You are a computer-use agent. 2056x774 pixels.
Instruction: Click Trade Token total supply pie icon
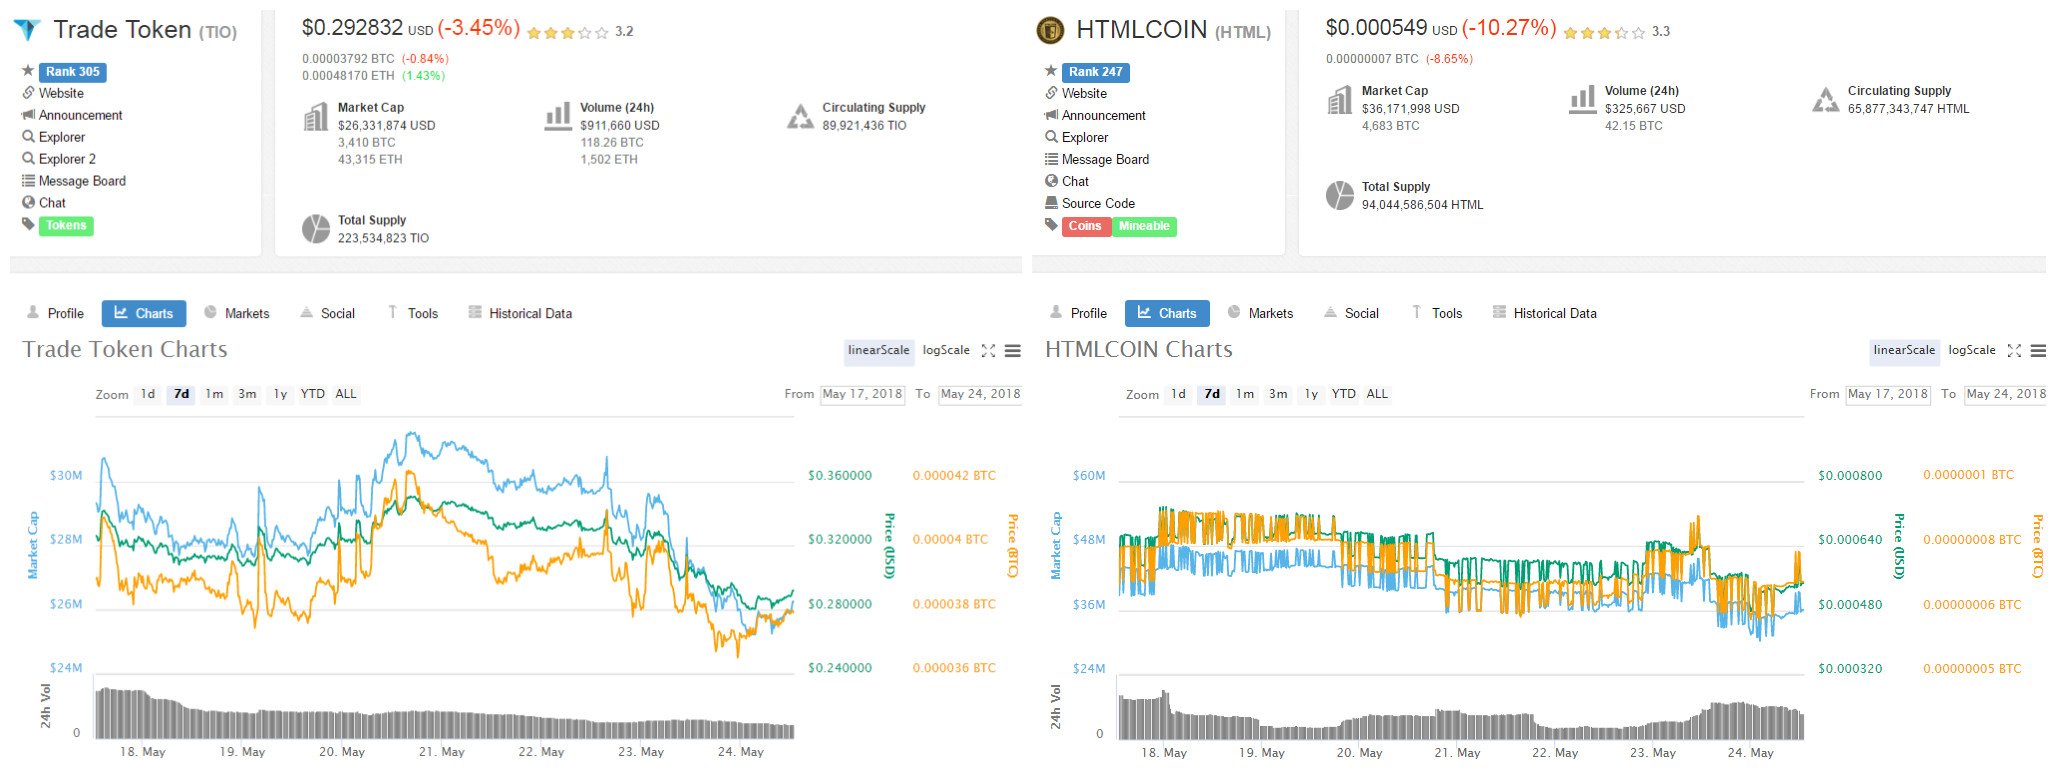(316, 229)
